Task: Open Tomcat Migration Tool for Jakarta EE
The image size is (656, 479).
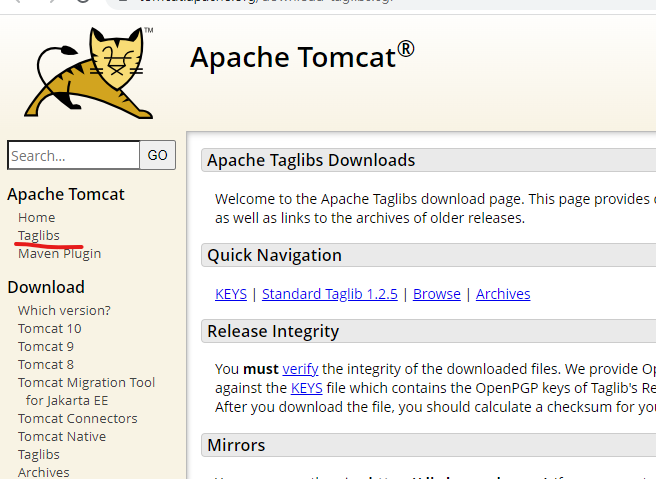Action: [x=86, y=391]
